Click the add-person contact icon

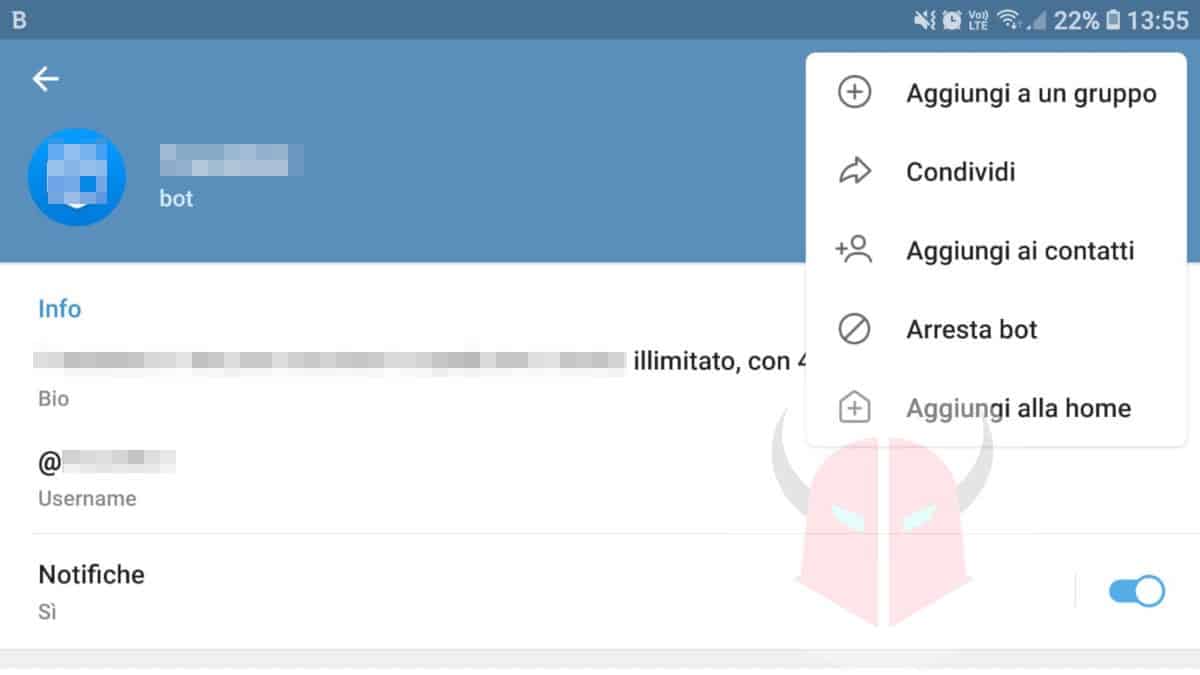tap(854, 250)
